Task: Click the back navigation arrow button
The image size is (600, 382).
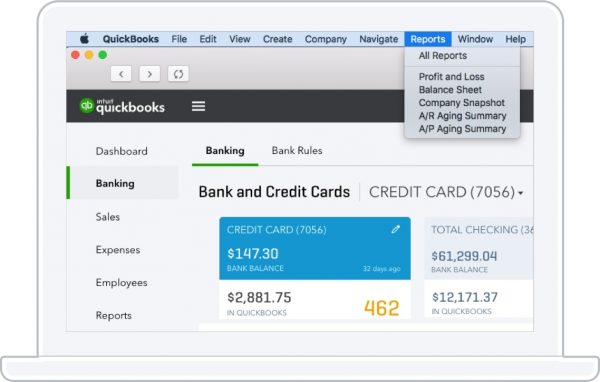Action: (121, 74)
